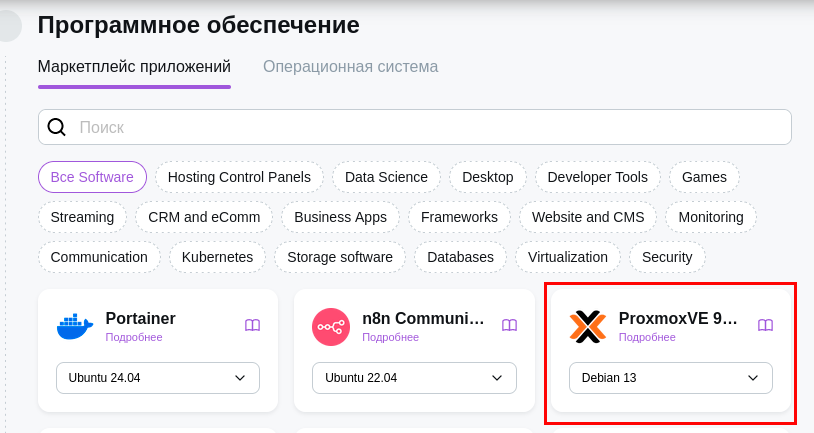This screenshot has height=433, width=814.
Task: Open the n8n documentation book icon
Action: click(509, 325)
